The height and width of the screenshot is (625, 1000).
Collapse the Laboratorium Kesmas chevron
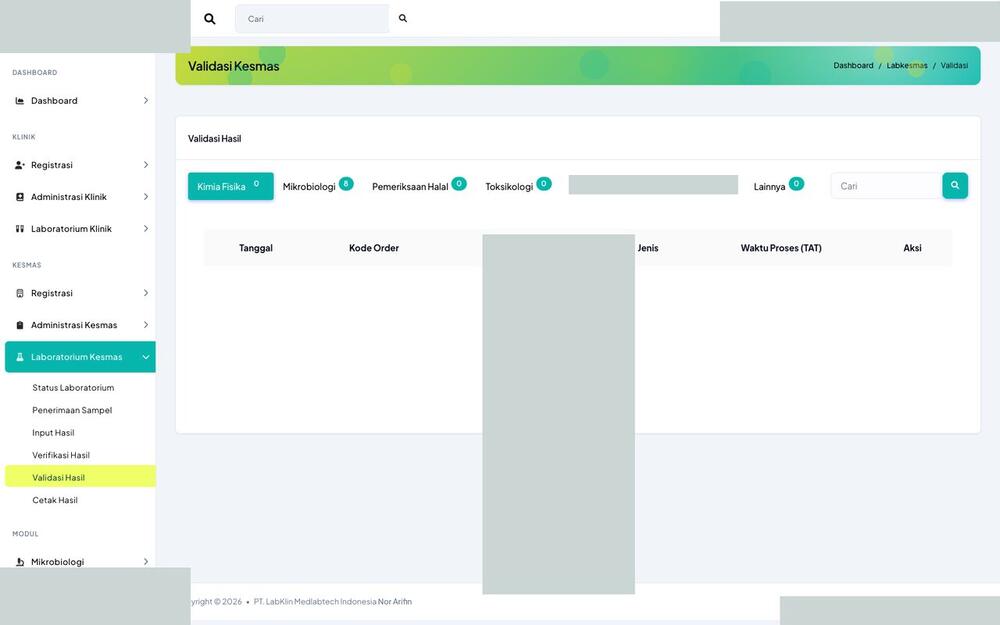145,357
